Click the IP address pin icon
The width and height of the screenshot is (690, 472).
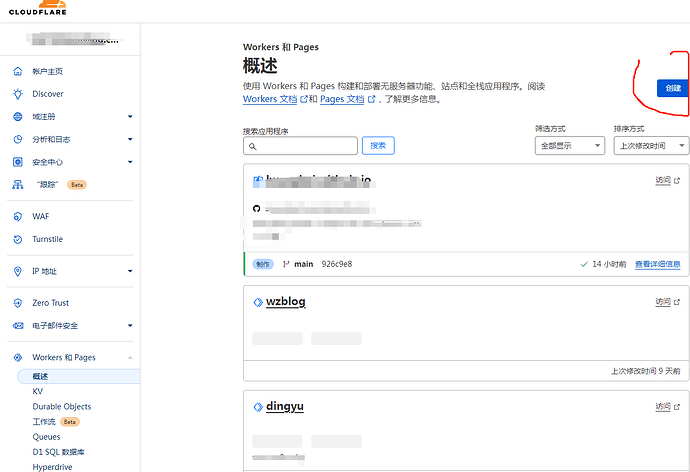[x=18, y=271]
